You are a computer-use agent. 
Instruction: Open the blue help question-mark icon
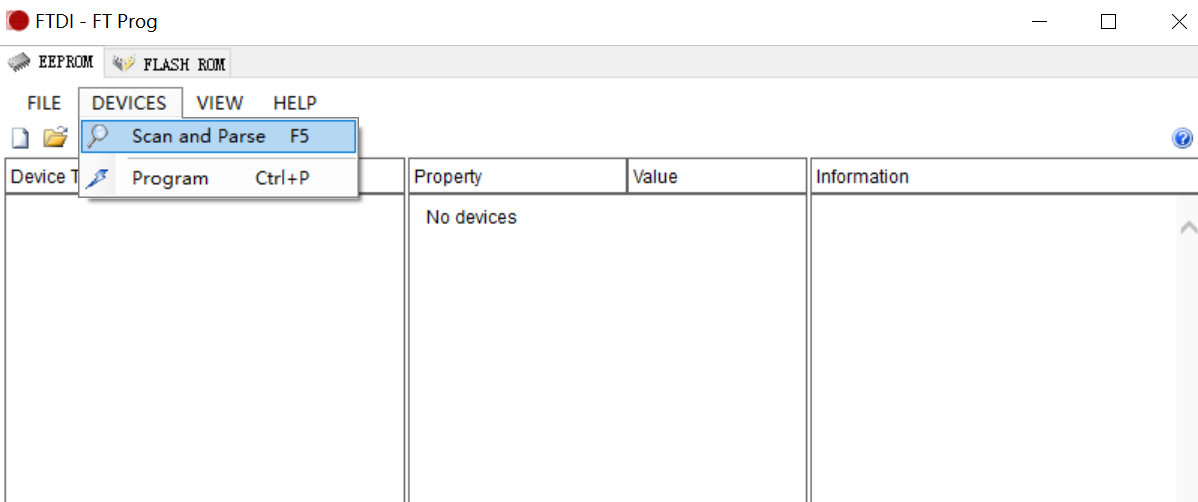click(x=1181, y=138)
